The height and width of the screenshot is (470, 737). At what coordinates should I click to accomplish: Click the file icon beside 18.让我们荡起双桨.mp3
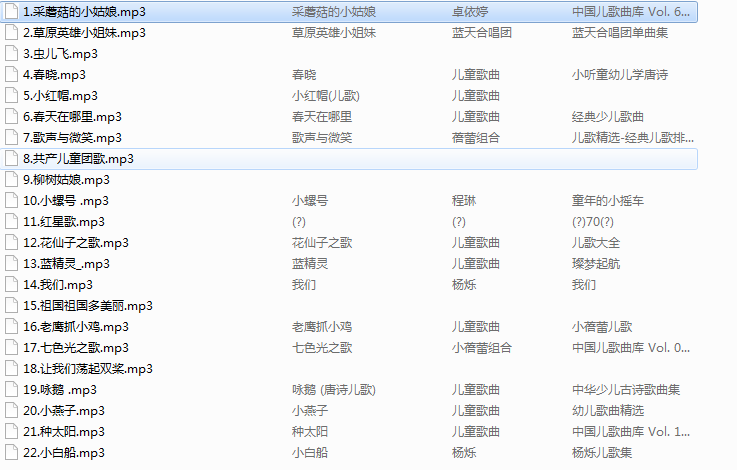pos(11,368)
